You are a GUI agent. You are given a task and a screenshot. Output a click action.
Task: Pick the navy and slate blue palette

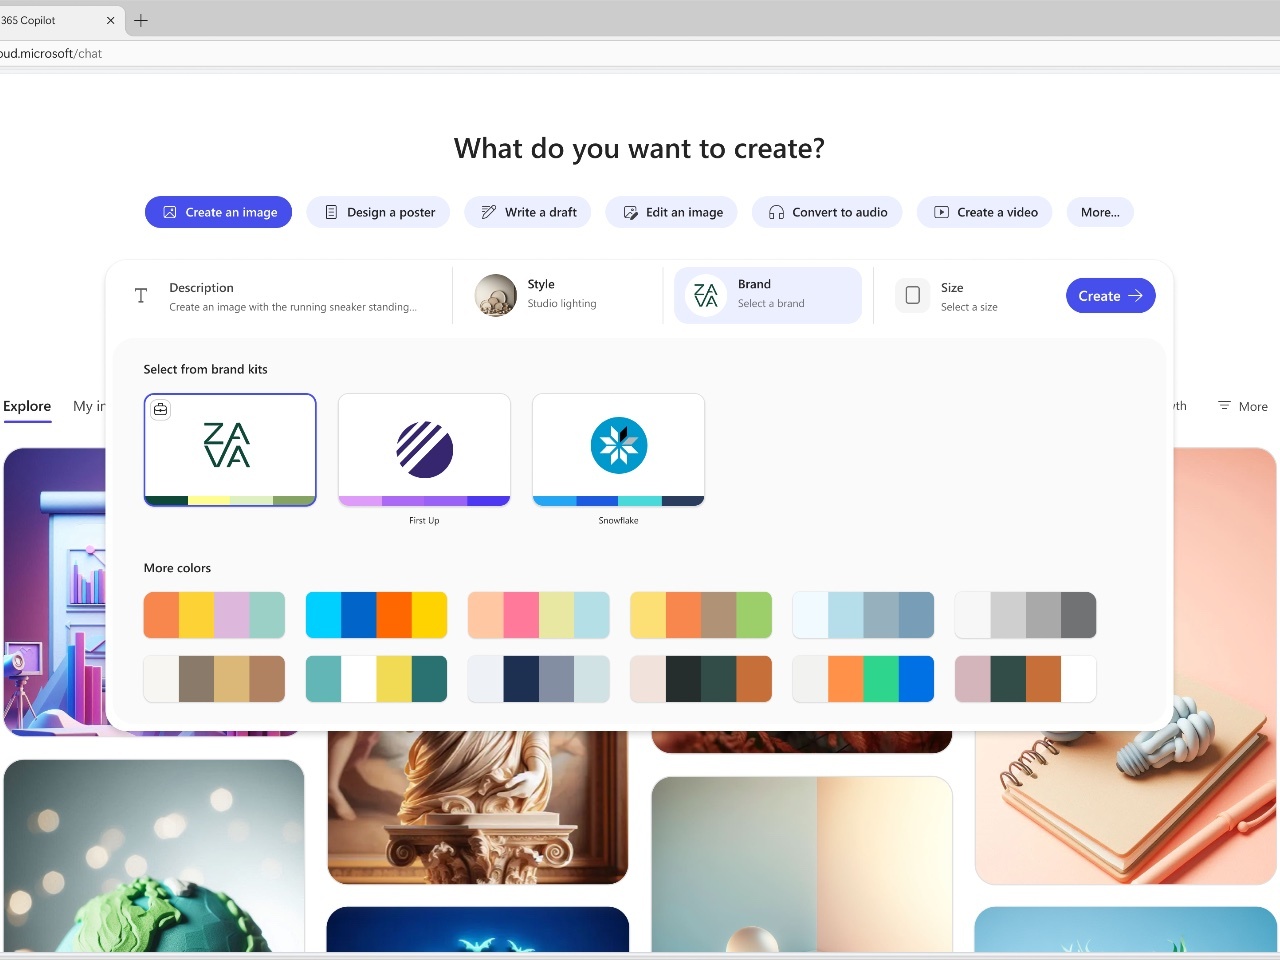click(x=538, y=679)
